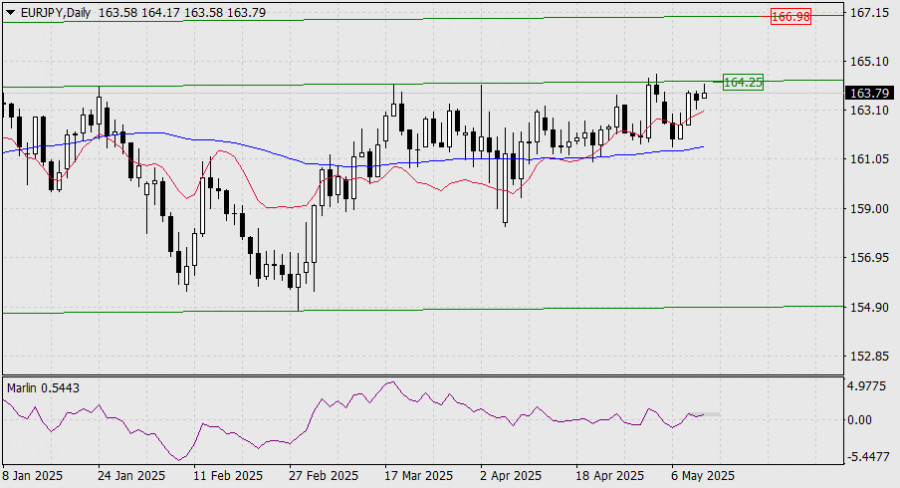Click the 152.85 price scale value

coord(869,356)
